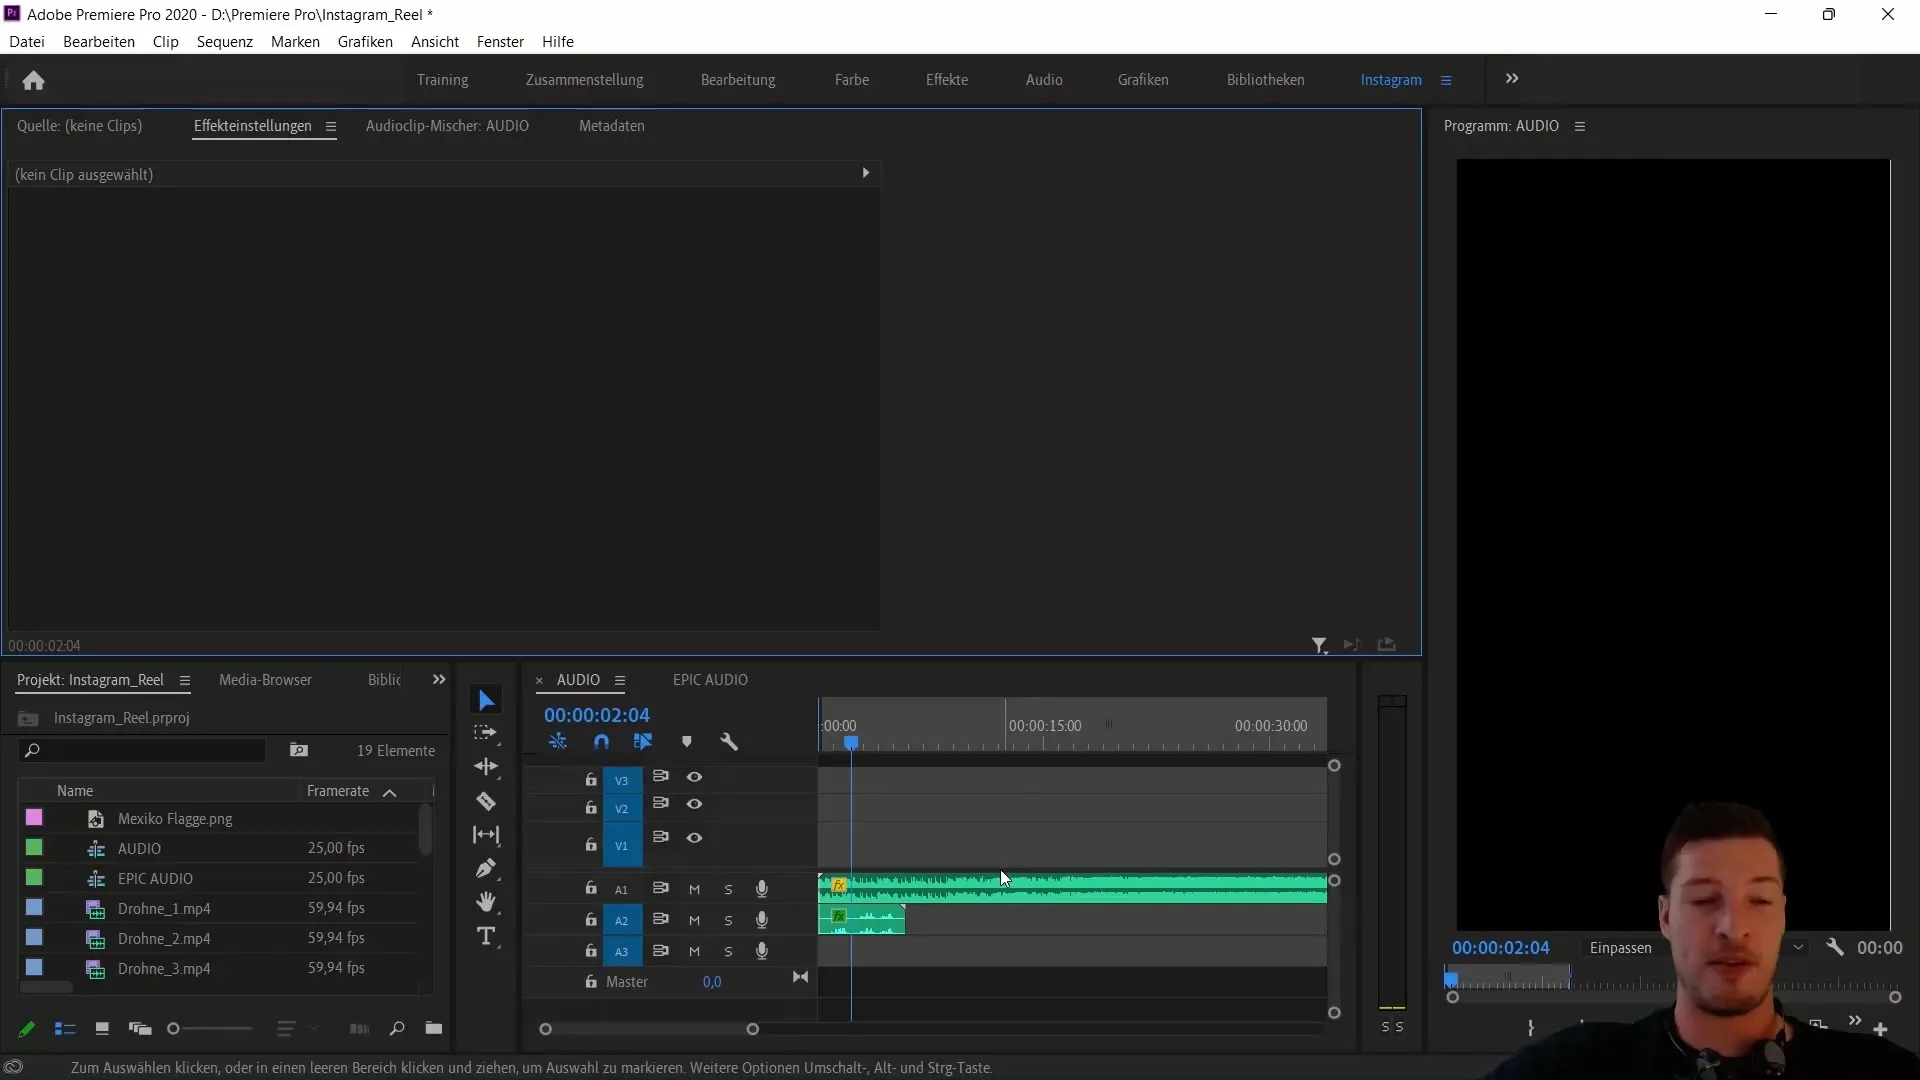The width and height of the screenshot is (1920, 1080).
Task: Toggle write-protect pencil icon in project panel
Action: 27,1028
